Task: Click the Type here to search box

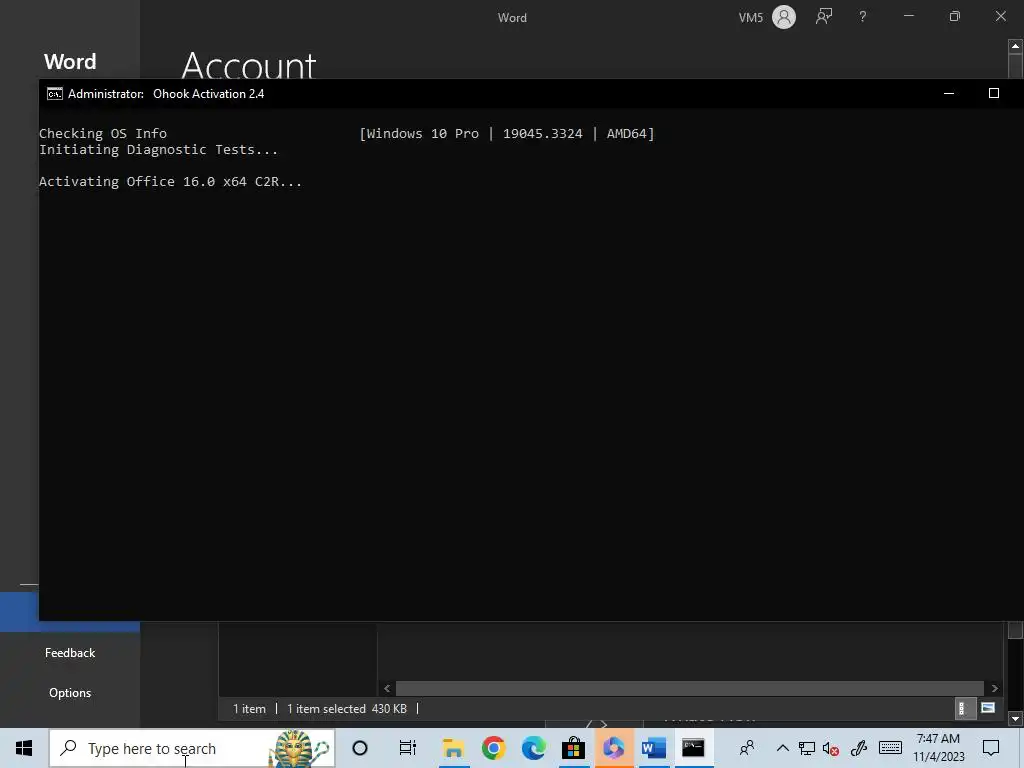Action: [x=192, y=748]
